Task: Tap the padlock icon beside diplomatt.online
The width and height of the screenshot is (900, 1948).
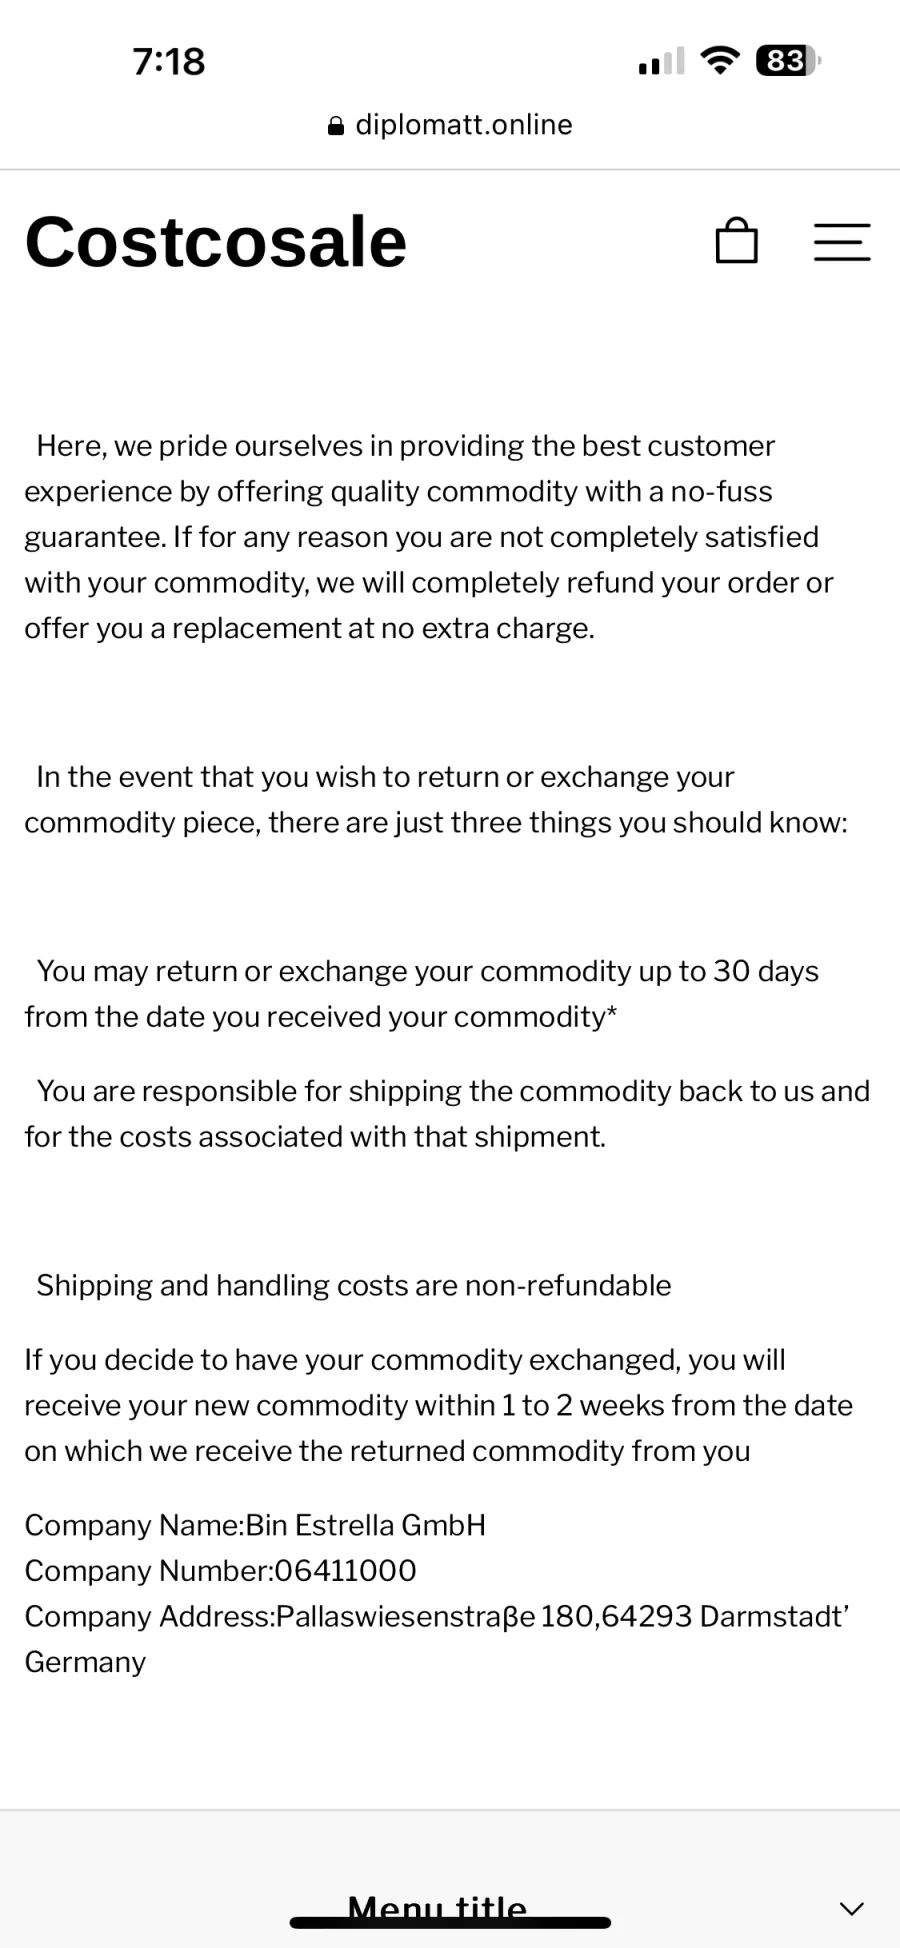Action: coord(336,126)
